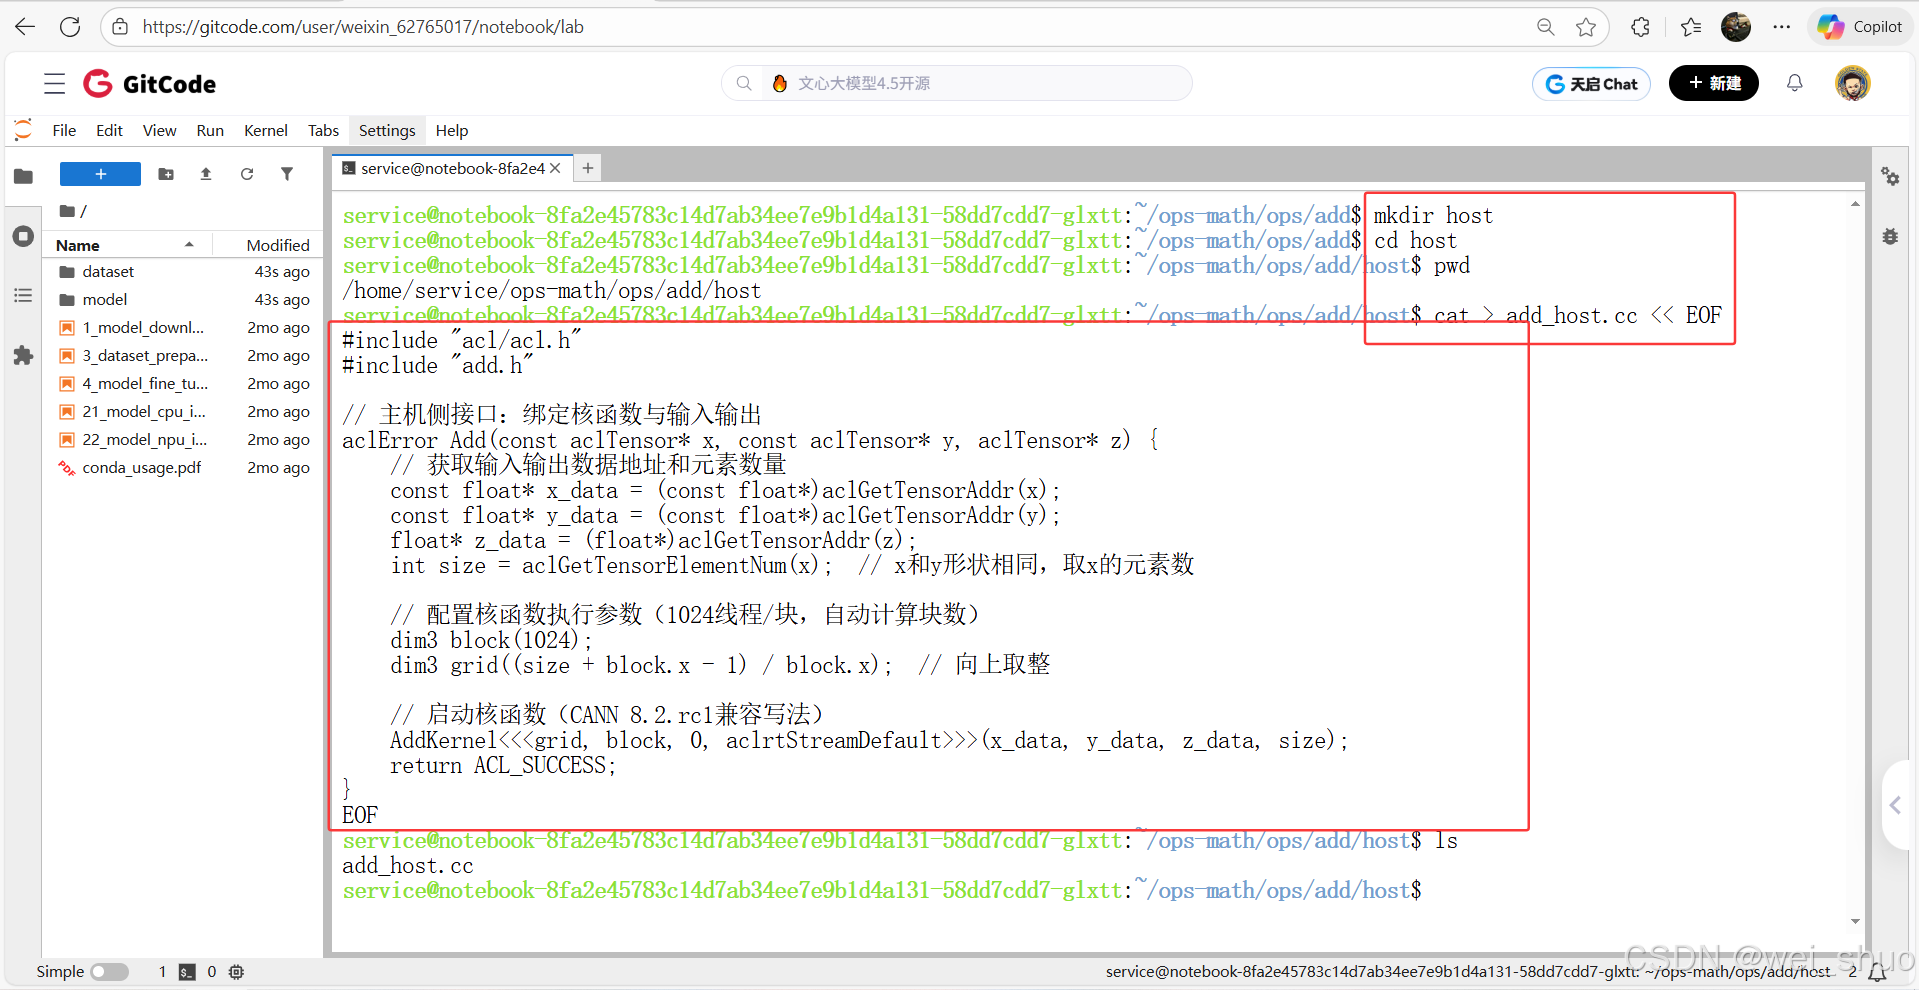1919x990 pixels.
Task: Sort files by Name column
Action: click(125, 245)
